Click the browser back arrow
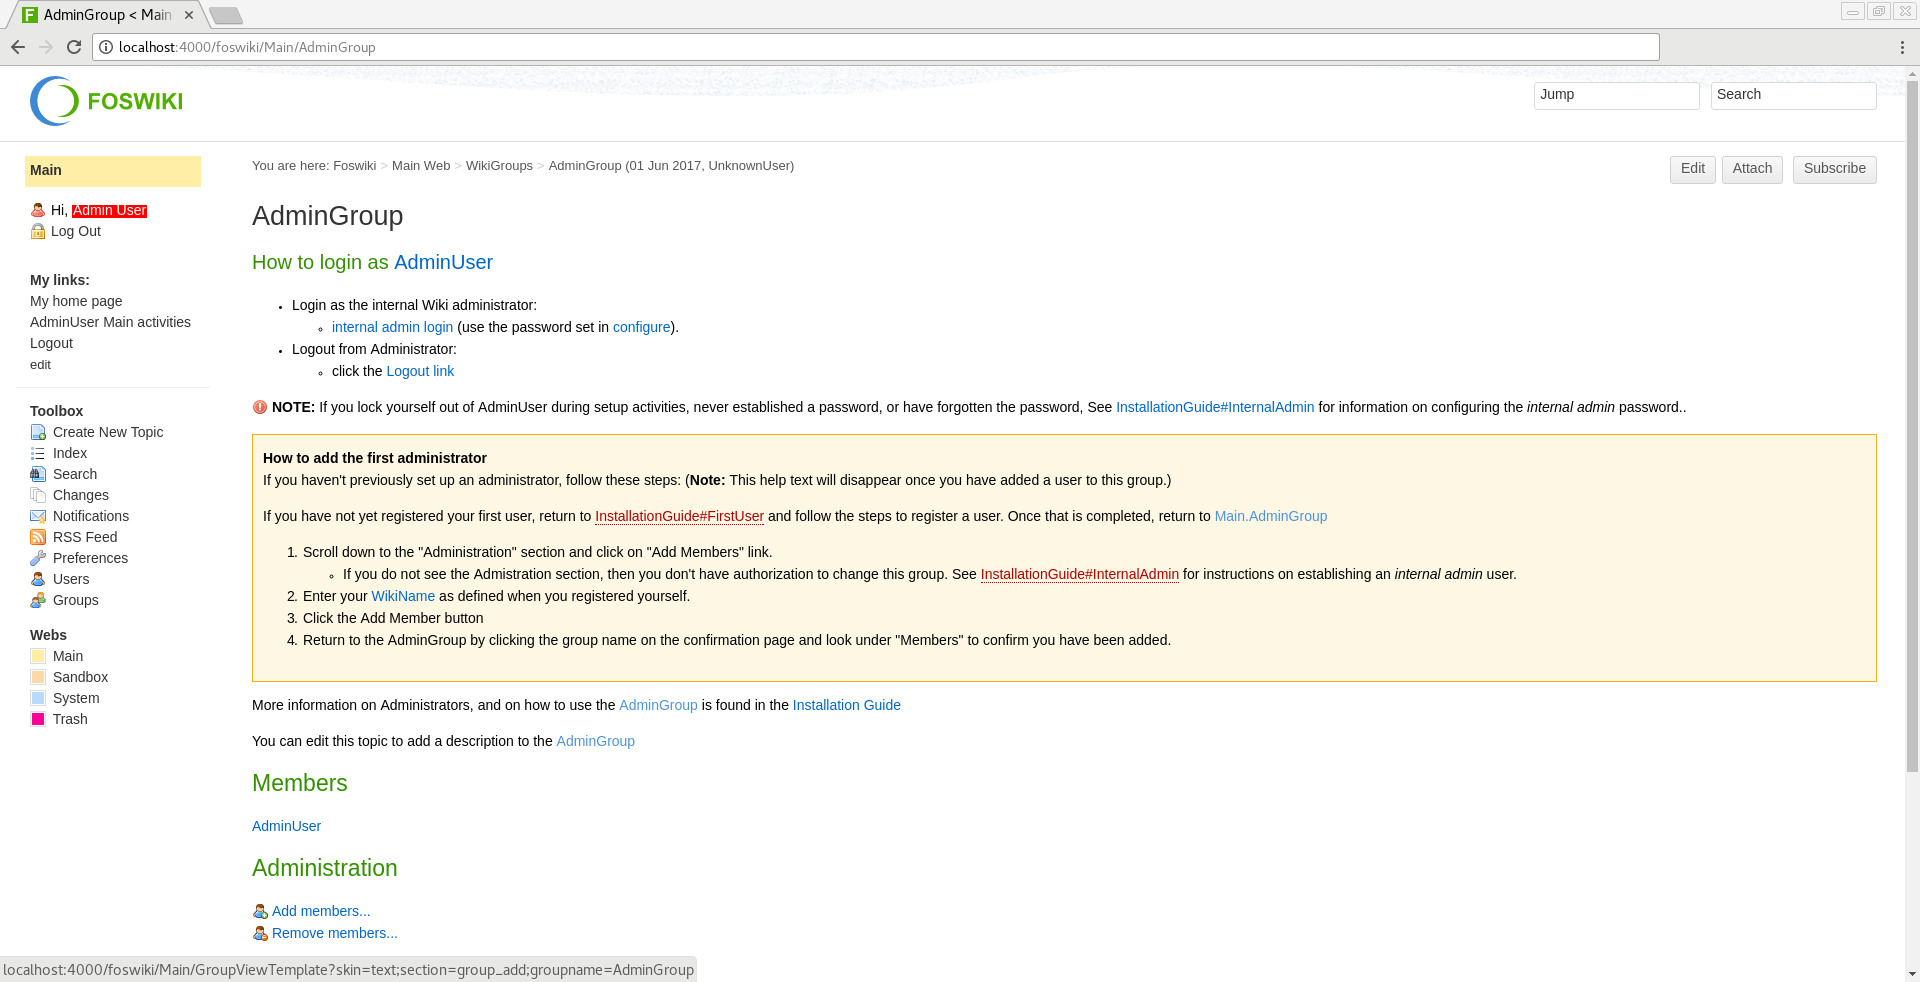The height and width of the screenshot is (982, 1920). coord(18,47)
